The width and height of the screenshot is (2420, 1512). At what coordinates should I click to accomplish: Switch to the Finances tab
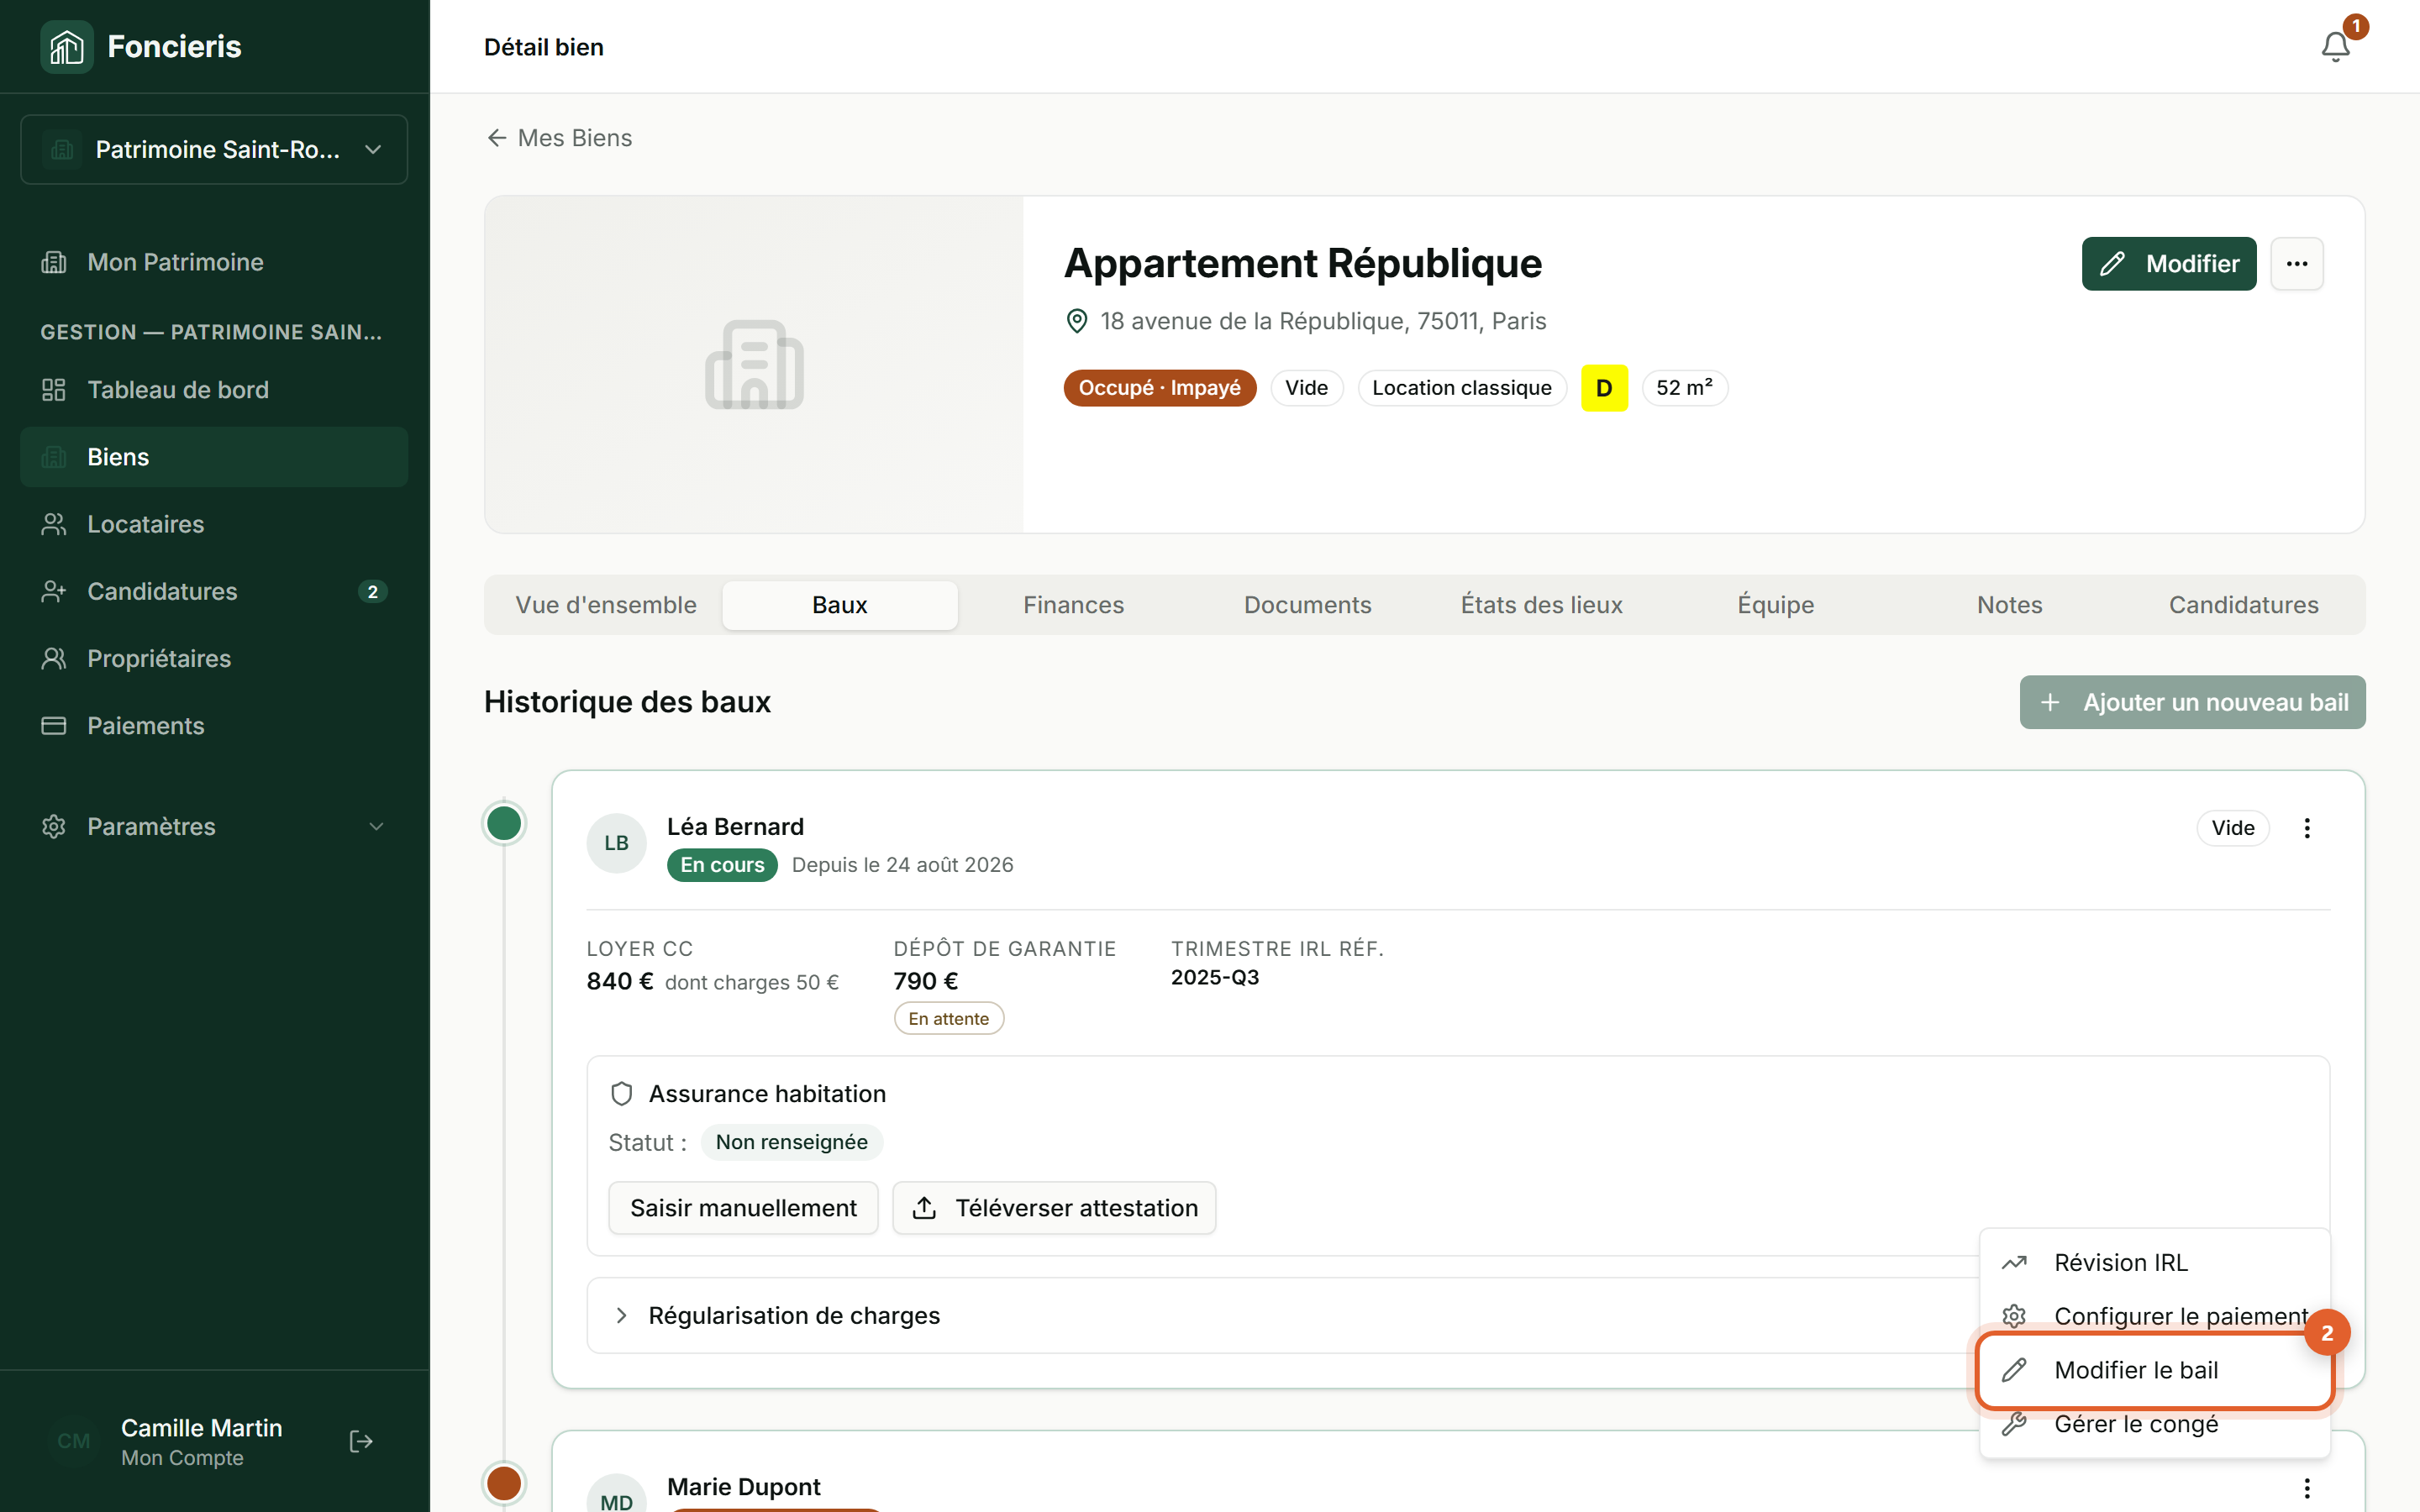click(1074, 605)
